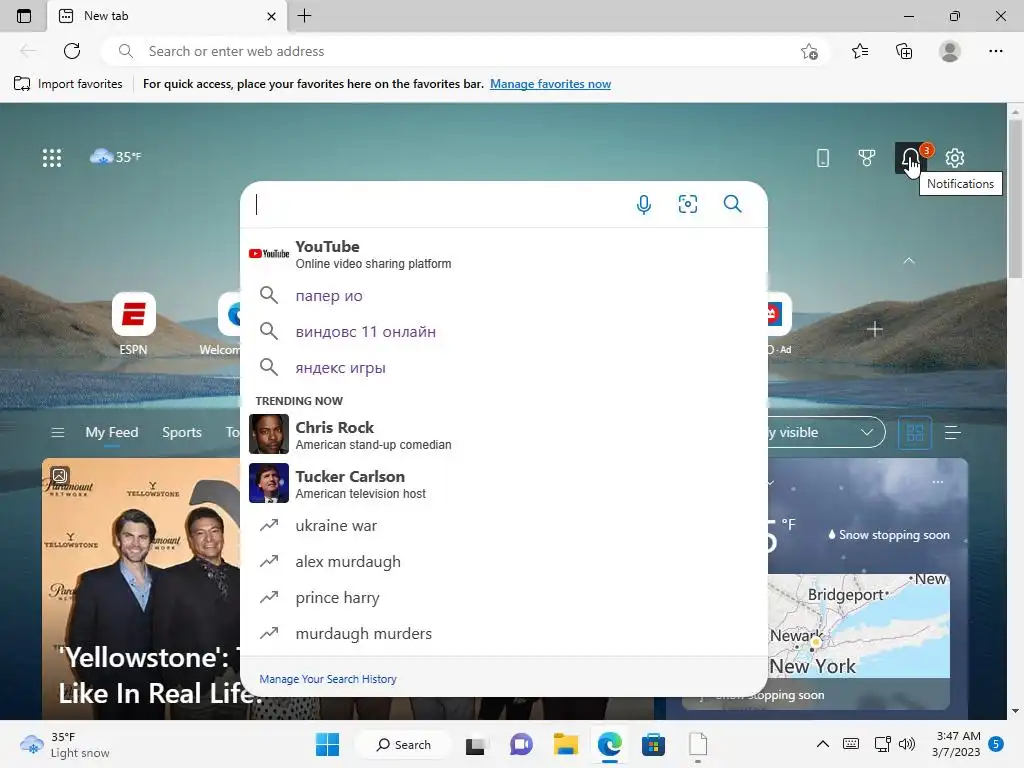Open Microsoft Store from taskbar
This screenshot has width=1024, height=768.
(x=653, y=744)
